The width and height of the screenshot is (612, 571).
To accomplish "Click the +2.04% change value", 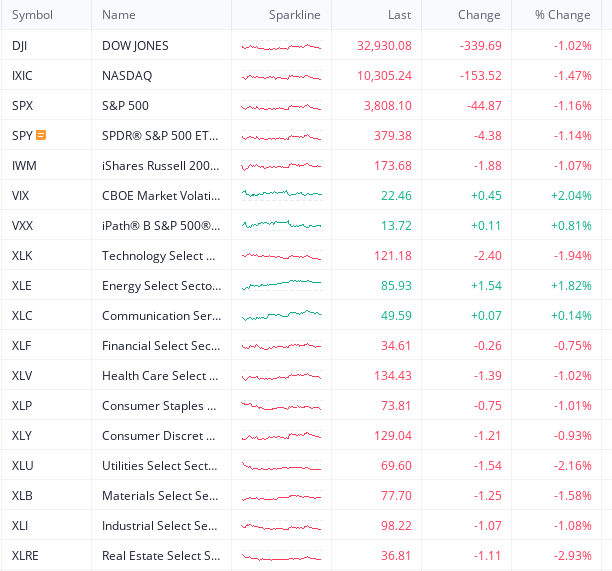I will [x=571, y=196].
